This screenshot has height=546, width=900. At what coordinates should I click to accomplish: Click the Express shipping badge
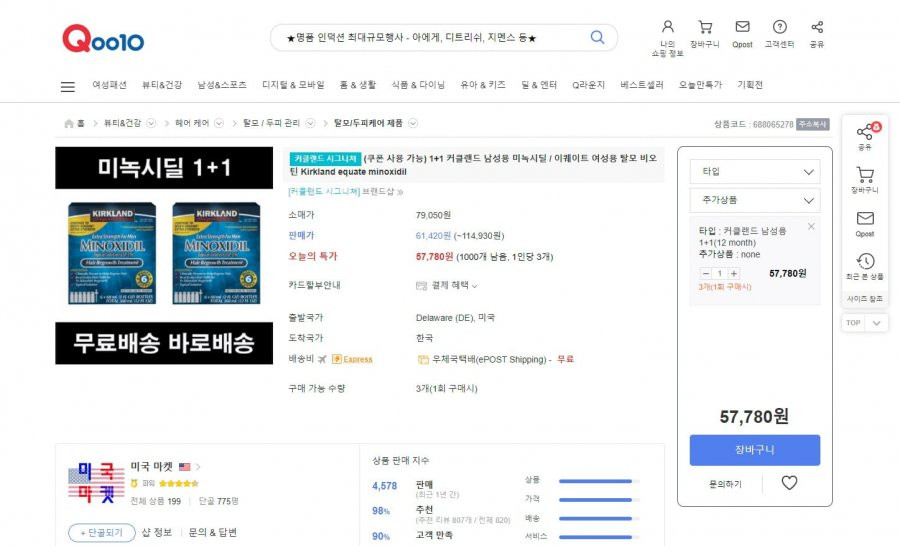(x=352, y=359)
